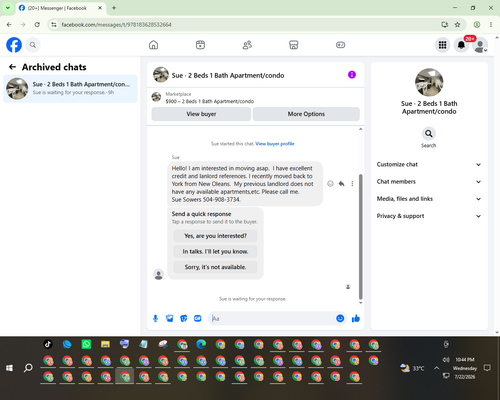Show hidden system tray icons
Screen dimensions: 500x400
click(436, 368)
